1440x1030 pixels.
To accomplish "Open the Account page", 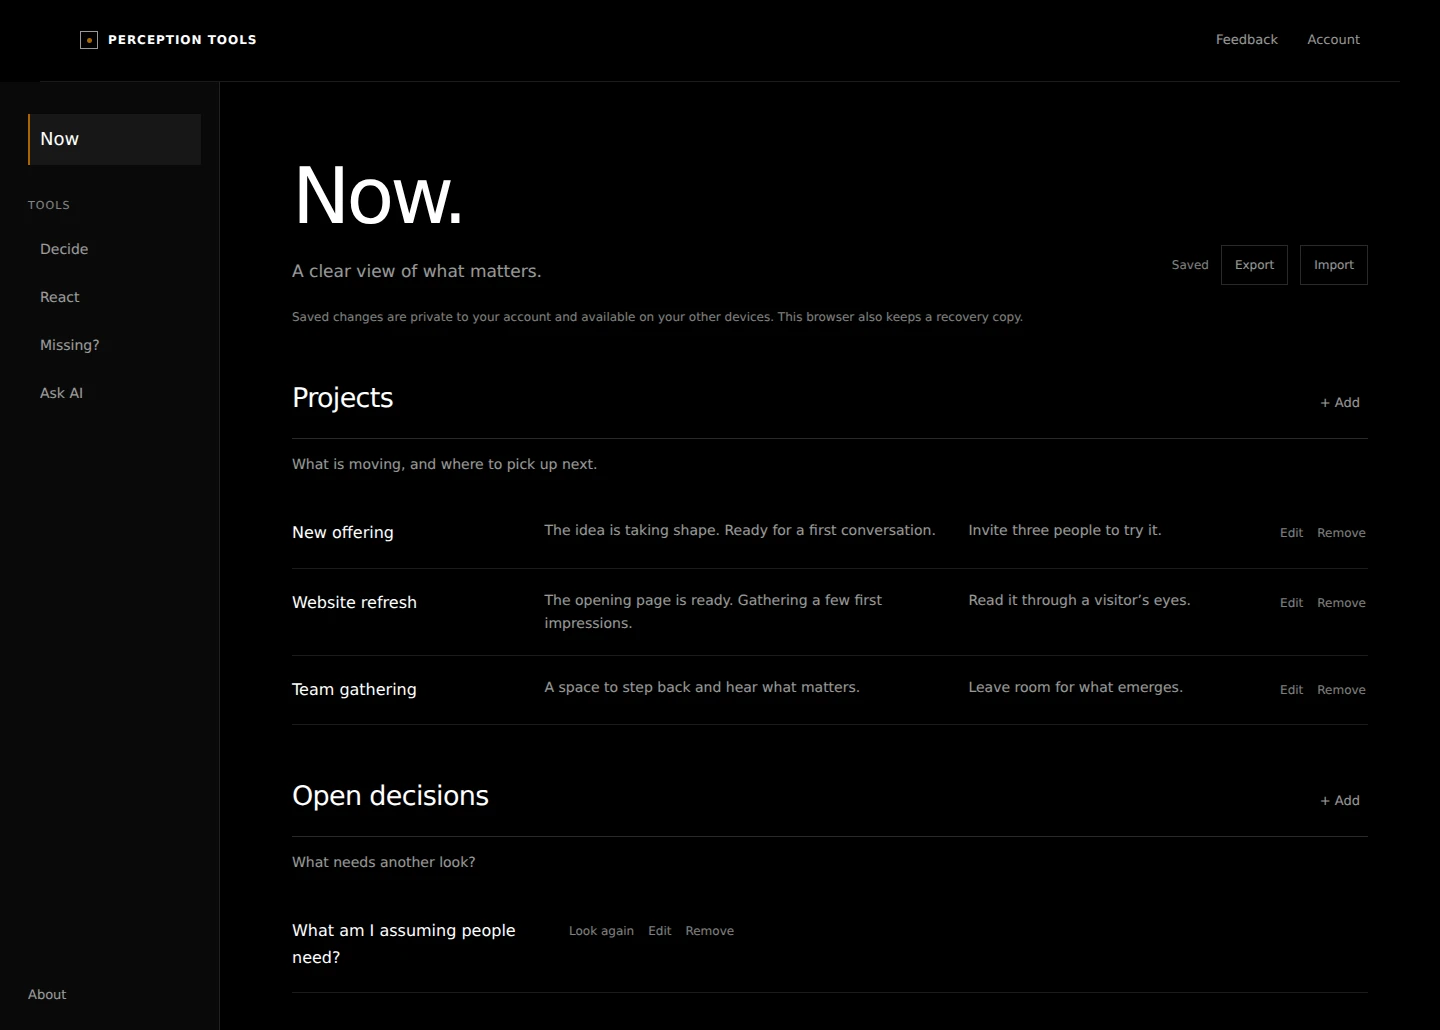I will tap(1333, 40).
